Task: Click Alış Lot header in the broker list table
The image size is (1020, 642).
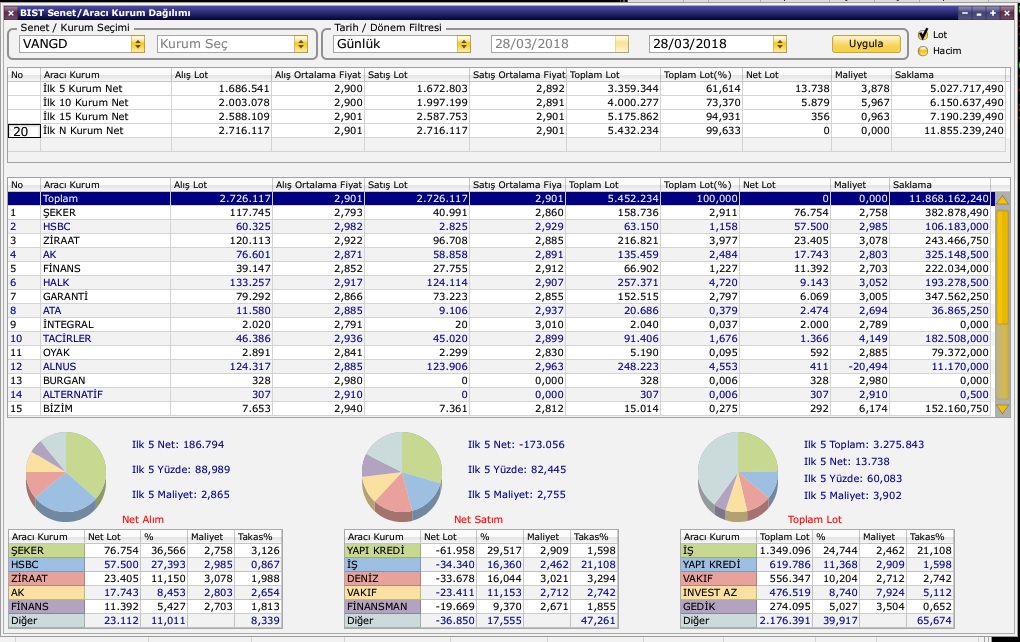Action: (221, 185)
